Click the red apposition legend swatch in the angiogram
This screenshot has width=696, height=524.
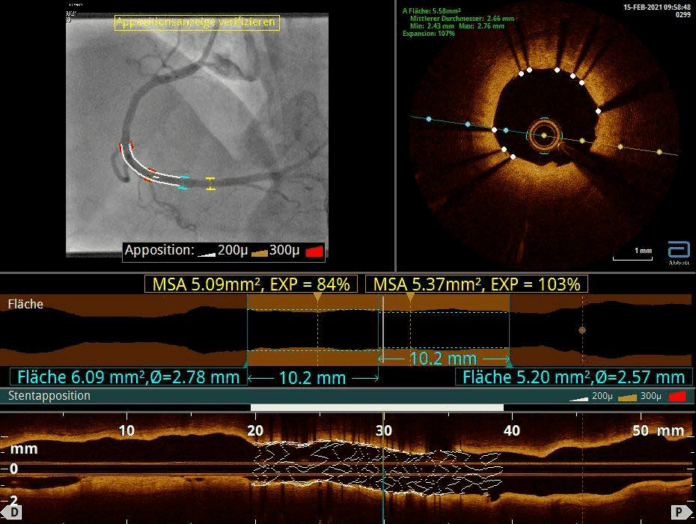(314, 251)
